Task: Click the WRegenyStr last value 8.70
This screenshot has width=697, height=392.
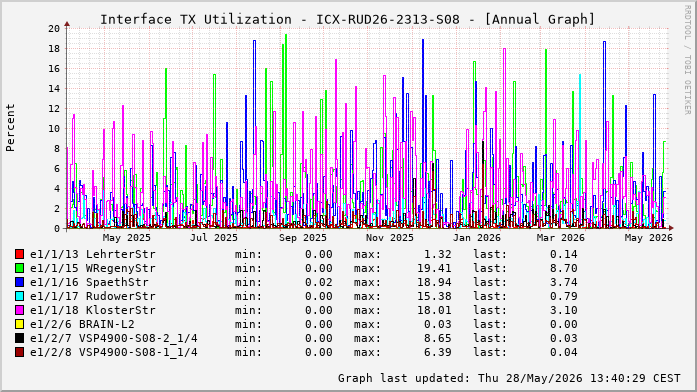Action: coord(564,268)
